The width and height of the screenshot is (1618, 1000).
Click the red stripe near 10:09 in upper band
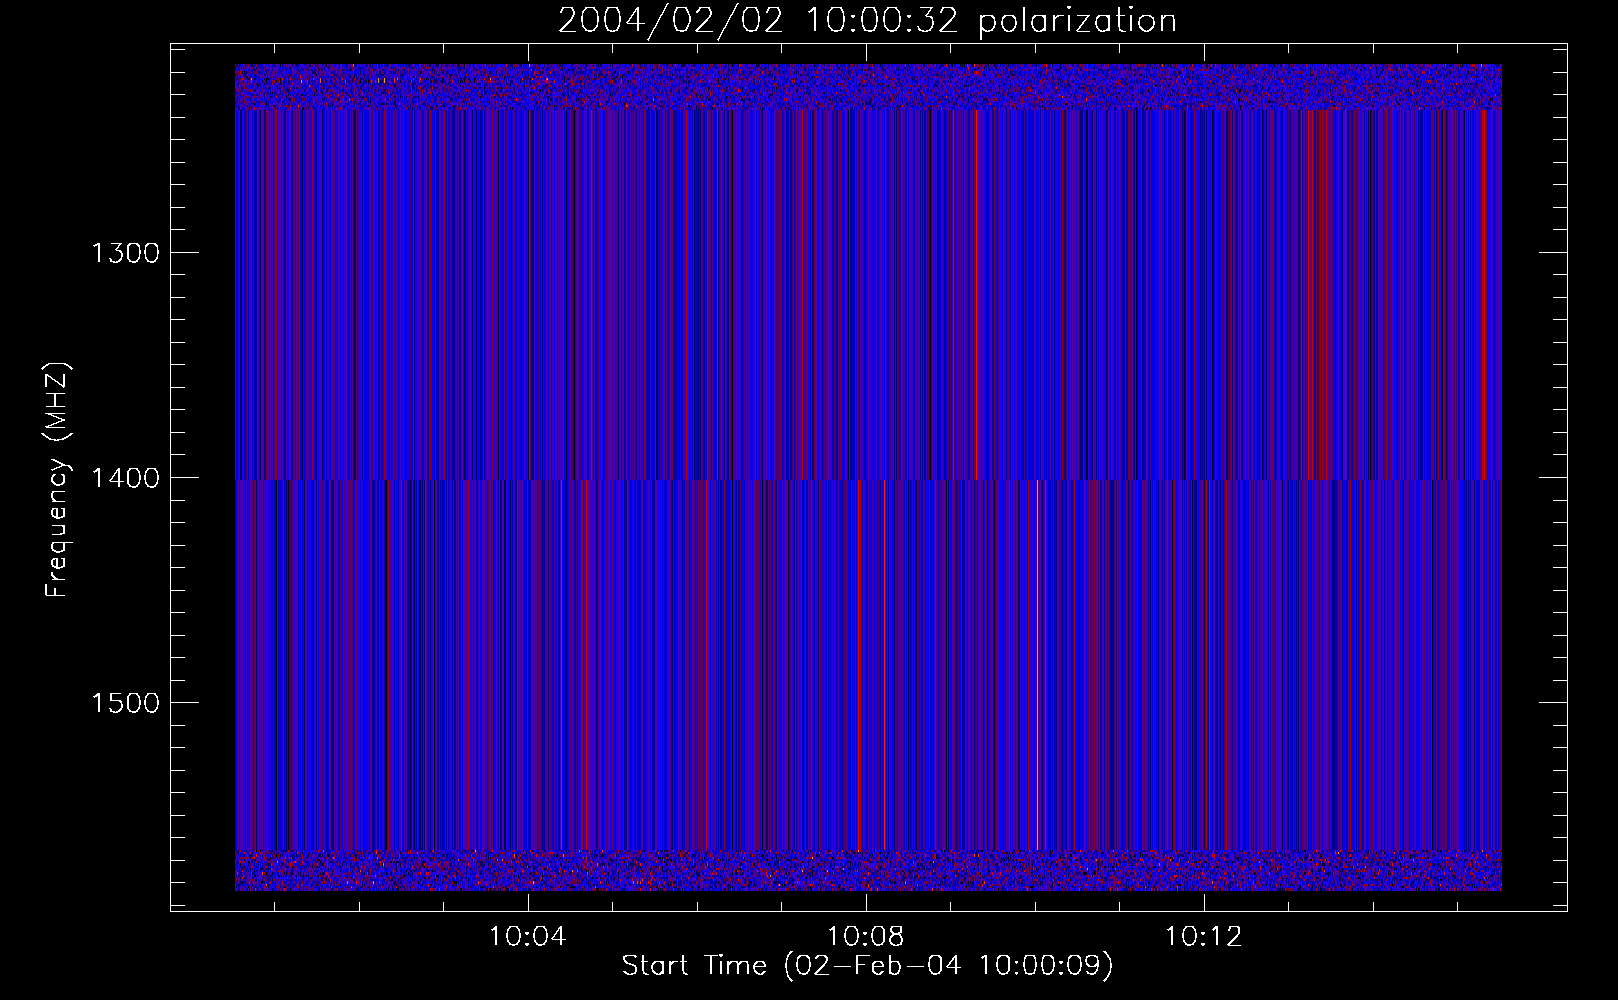tap(976, 294)
